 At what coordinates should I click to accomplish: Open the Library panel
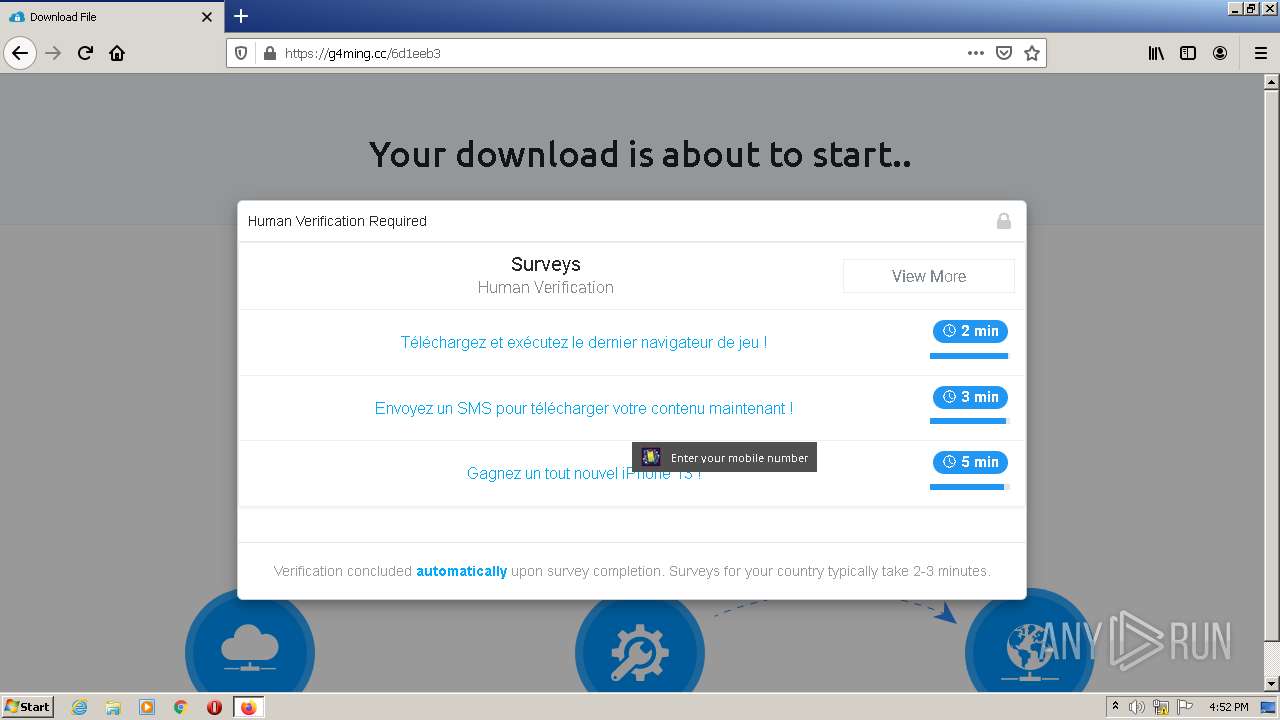click(1156, 53)
